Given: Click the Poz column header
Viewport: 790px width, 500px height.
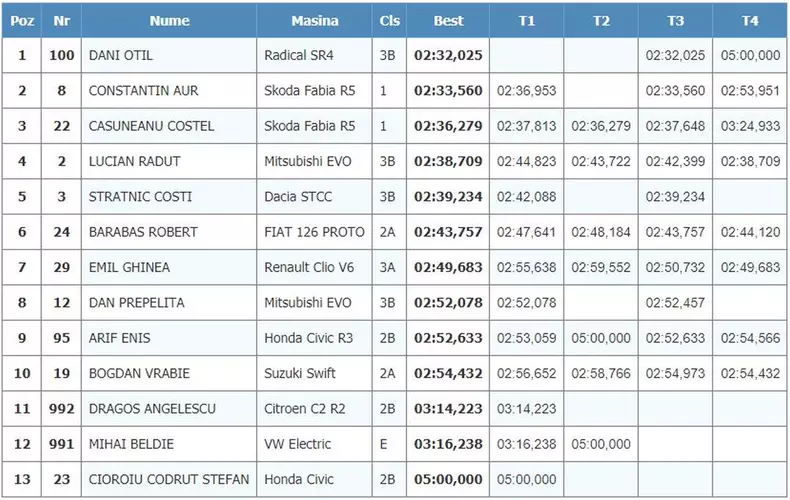Looking at the screenshot, I should (21, 20).
